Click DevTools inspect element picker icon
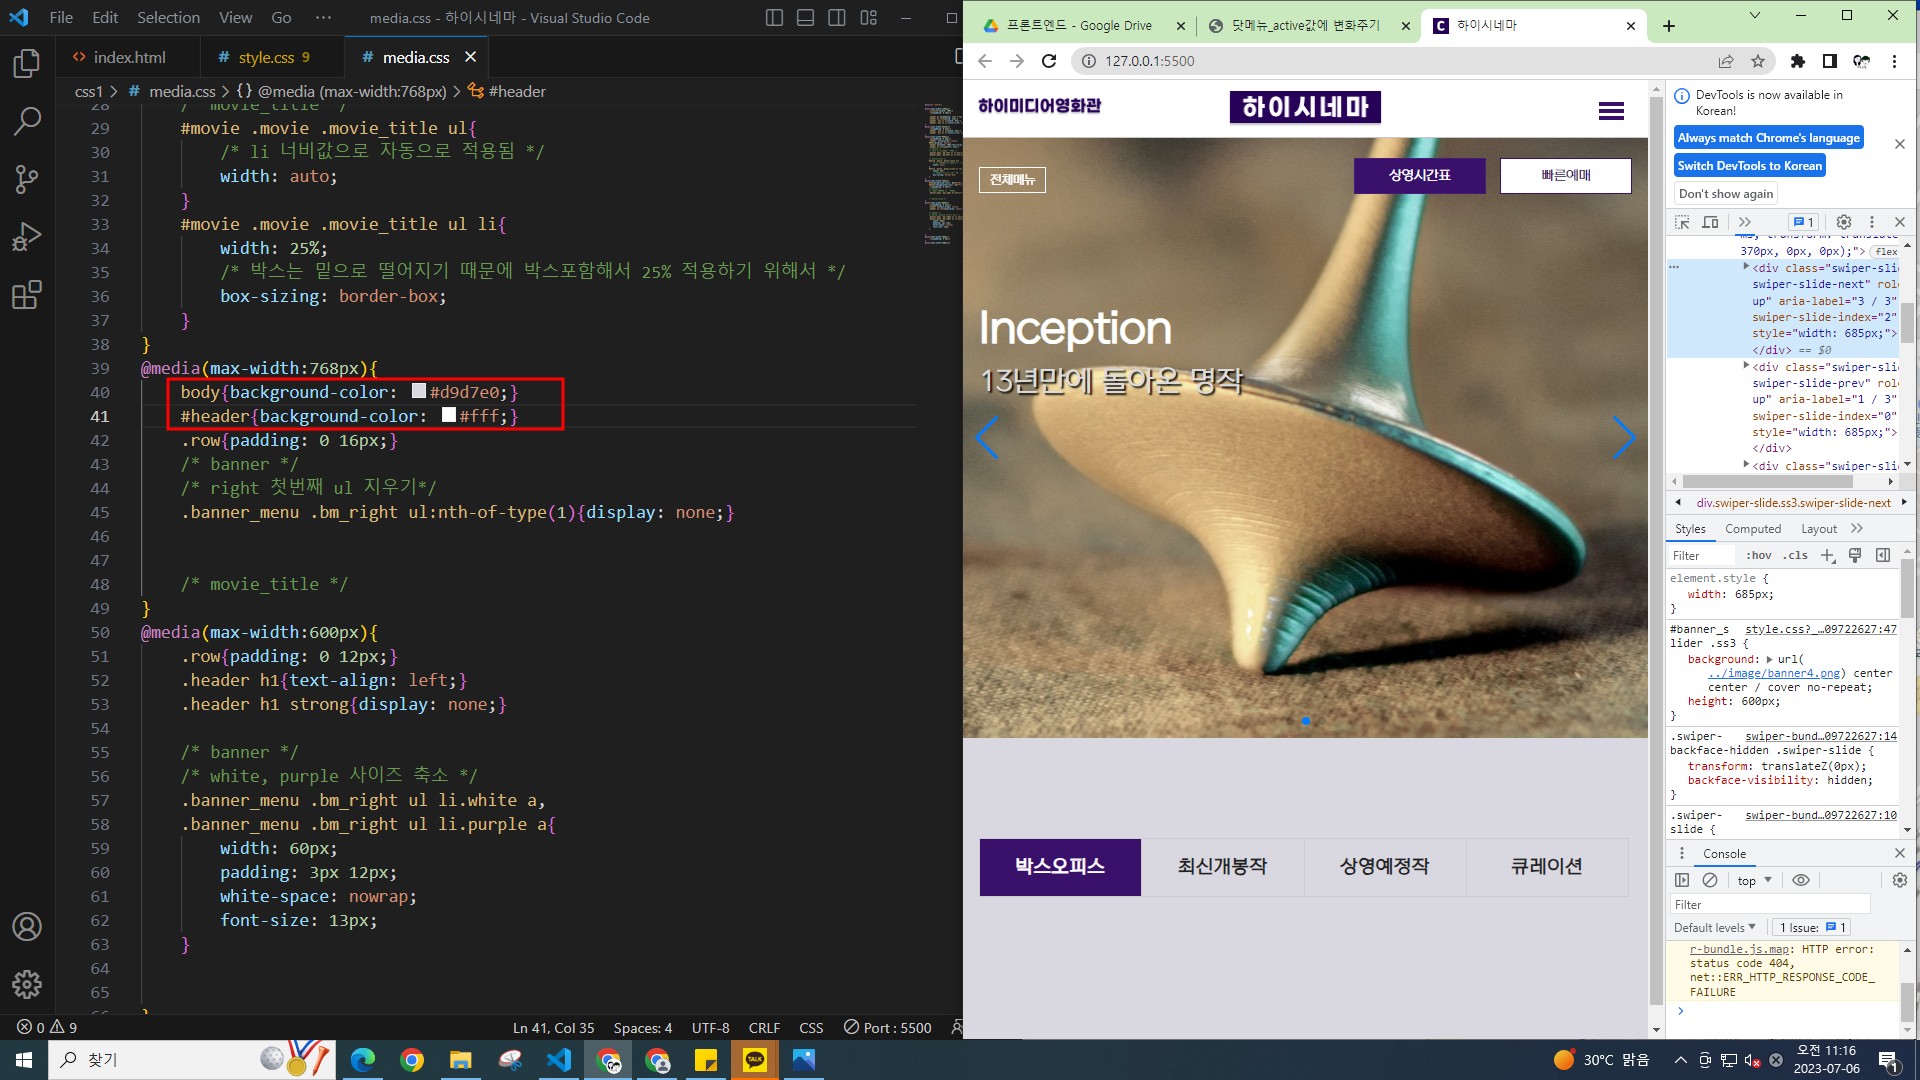 click(x=1682, y=222)
